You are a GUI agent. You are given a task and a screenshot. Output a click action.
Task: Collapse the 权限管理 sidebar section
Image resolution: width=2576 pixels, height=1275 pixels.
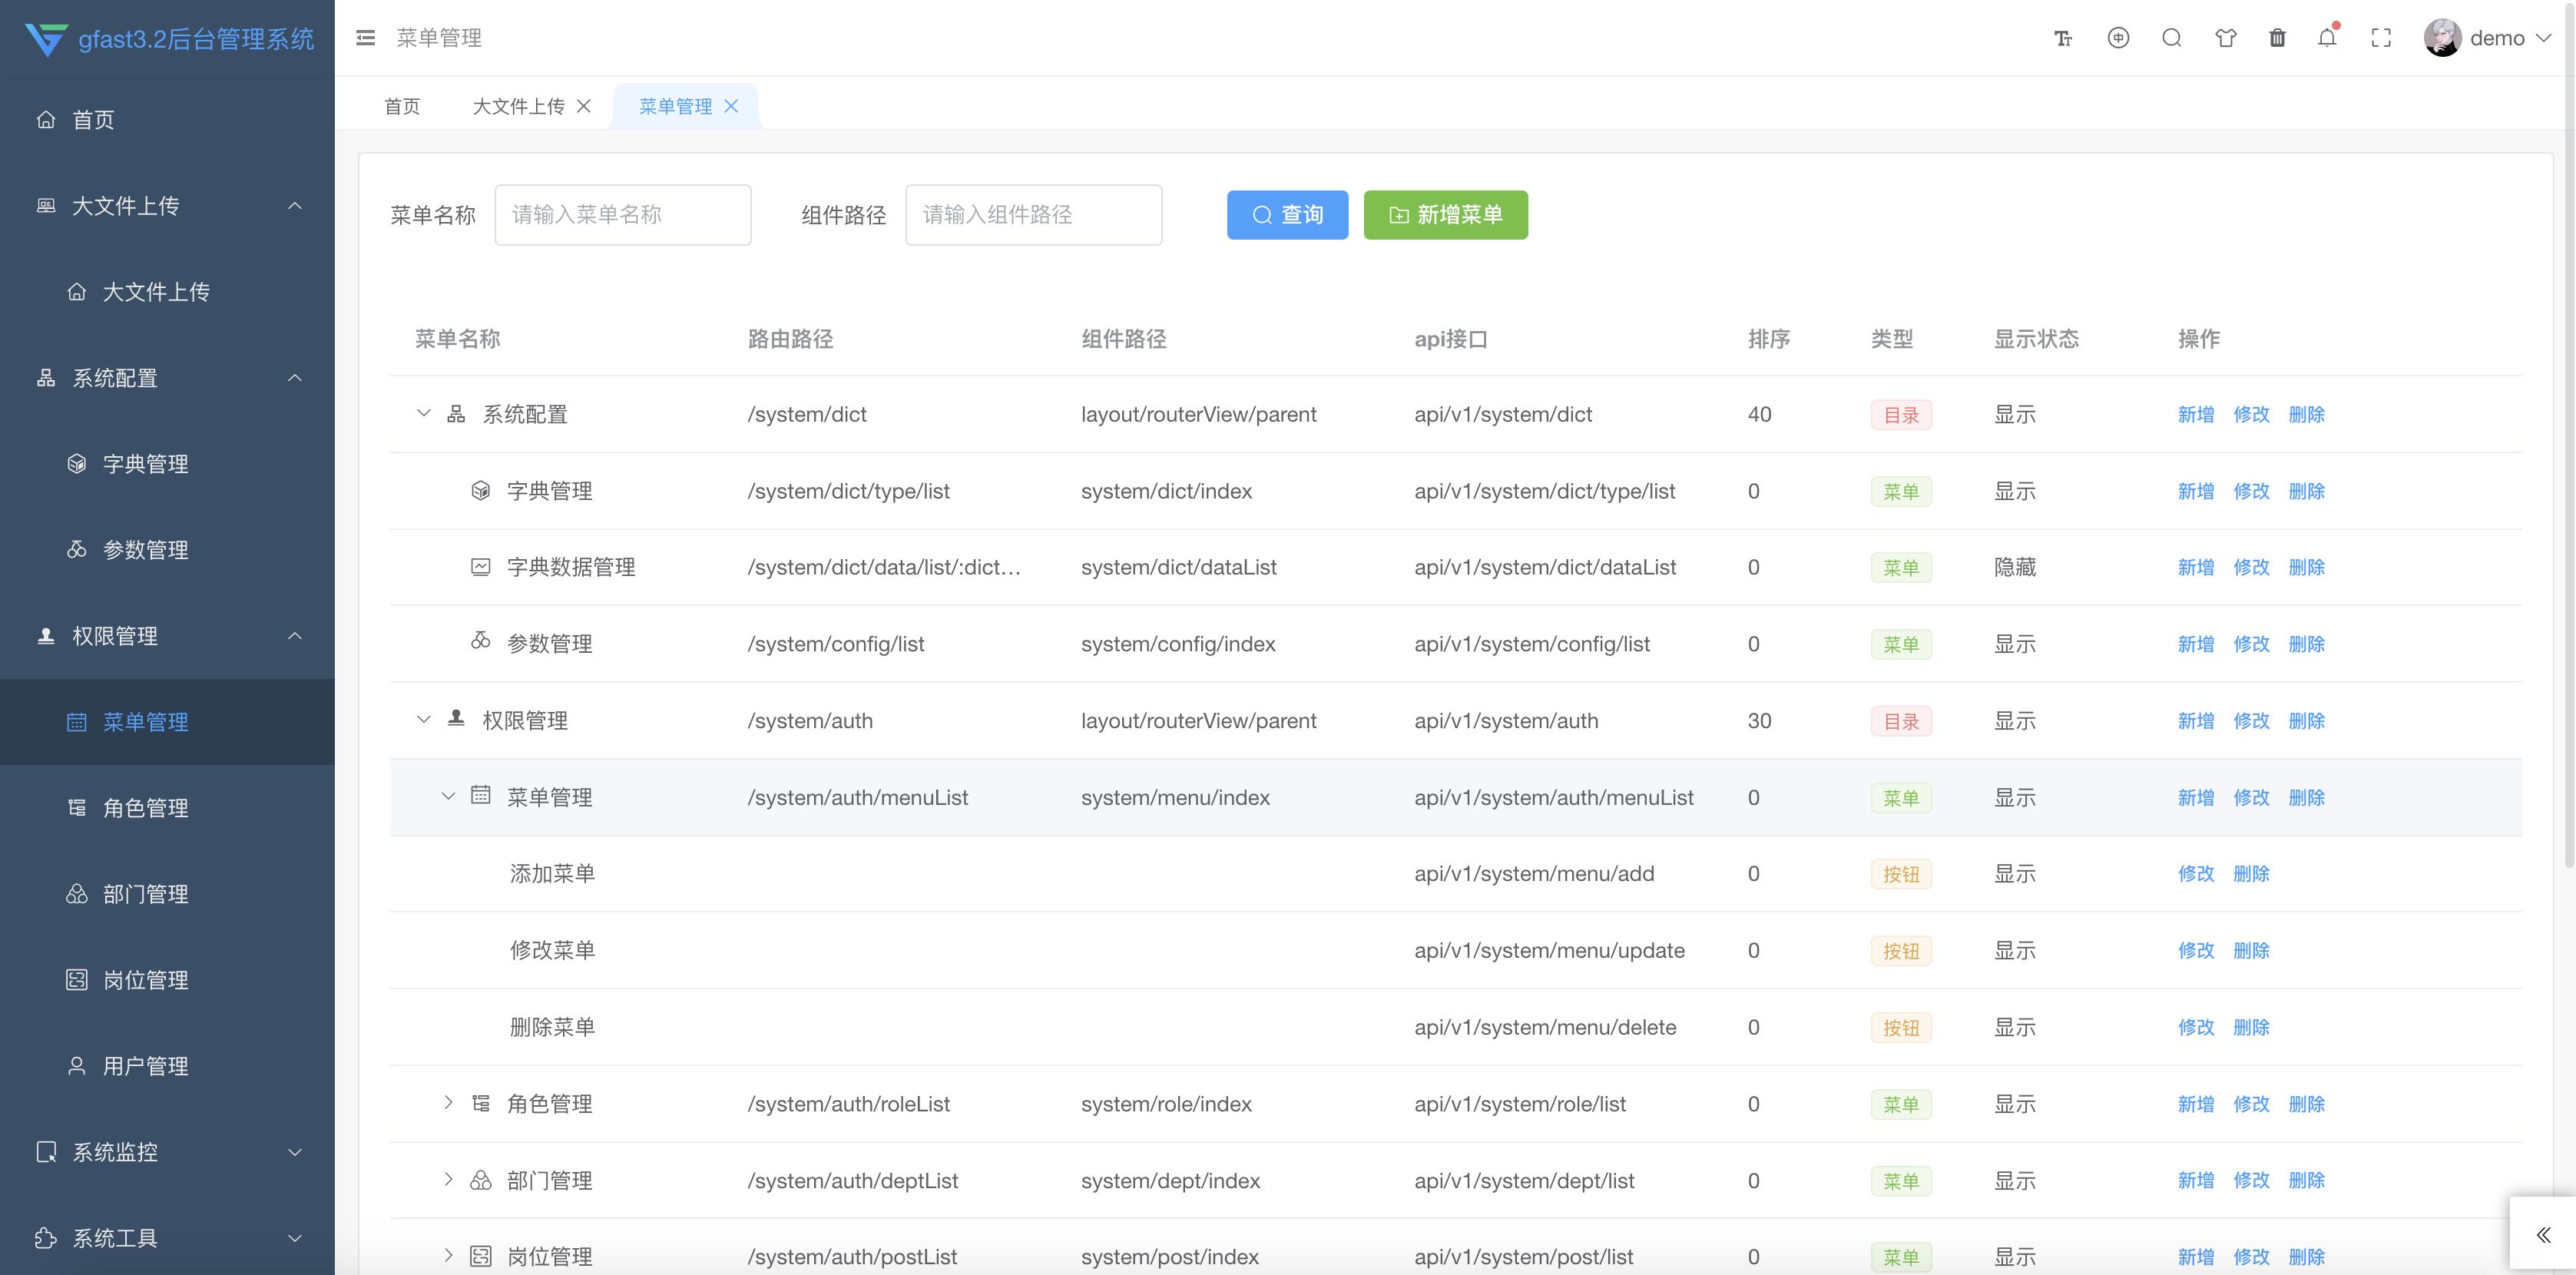tap(294, 636)
